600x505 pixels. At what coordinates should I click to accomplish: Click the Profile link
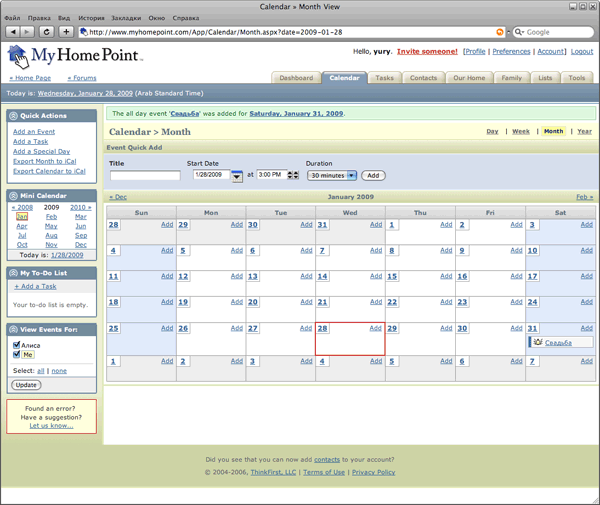pyautogui.click(x=475, y=51)
